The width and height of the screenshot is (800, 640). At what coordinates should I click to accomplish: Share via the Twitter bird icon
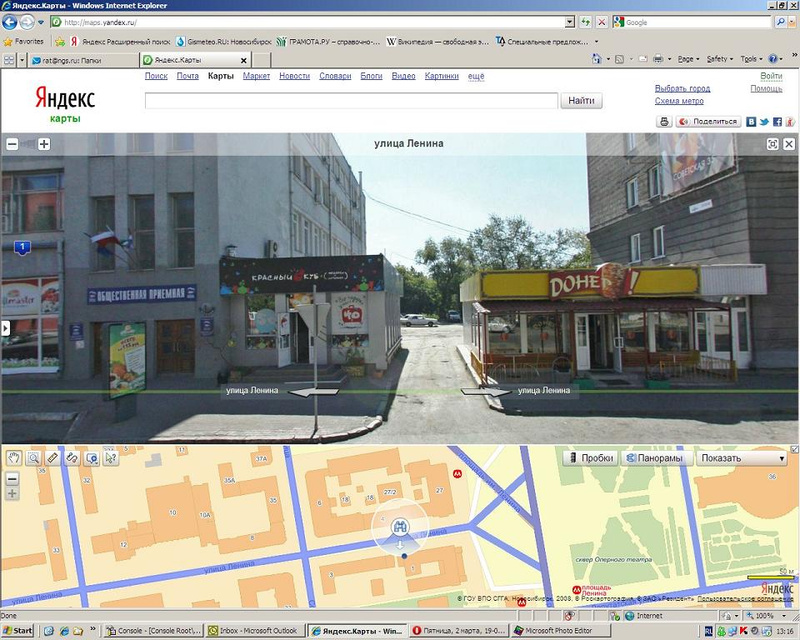pyautogui.click(x=764, y=121)
